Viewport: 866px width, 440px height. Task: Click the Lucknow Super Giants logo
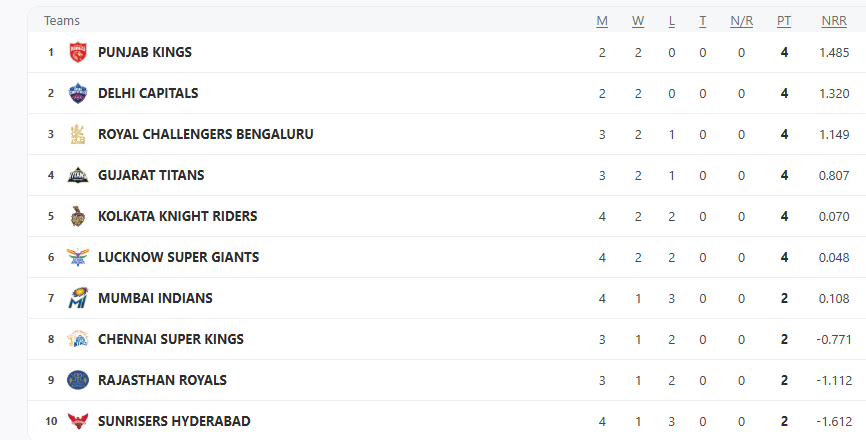click(x=78, y=257)
